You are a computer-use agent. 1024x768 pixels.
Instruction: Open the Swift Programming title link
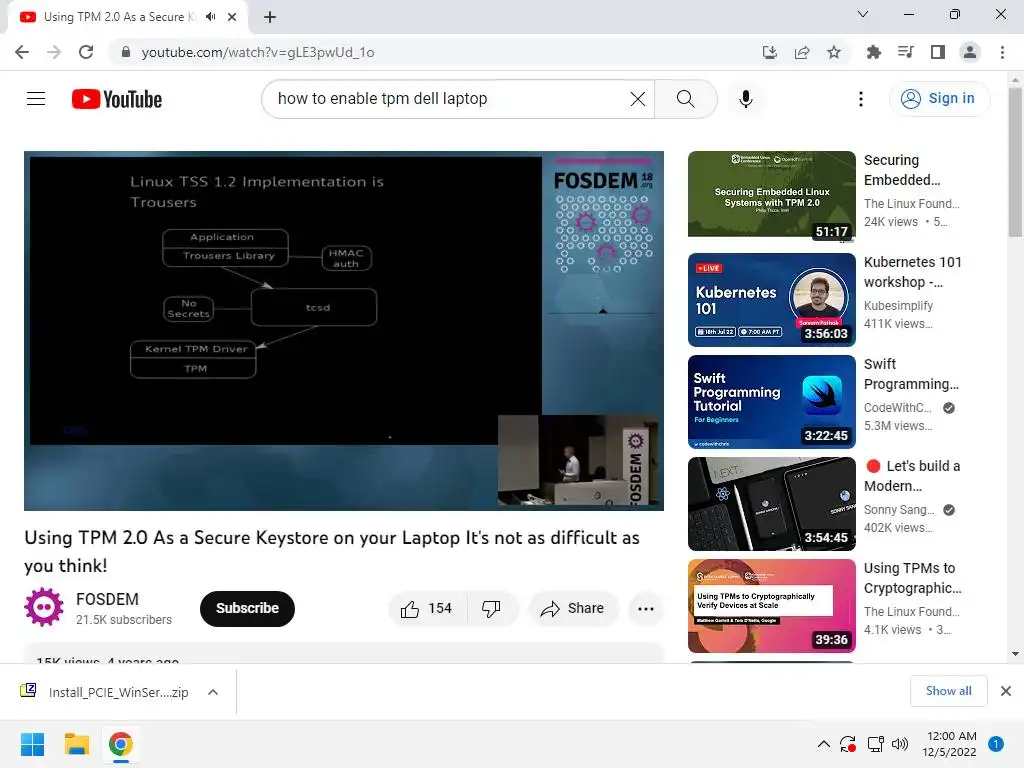click(911, 374)
